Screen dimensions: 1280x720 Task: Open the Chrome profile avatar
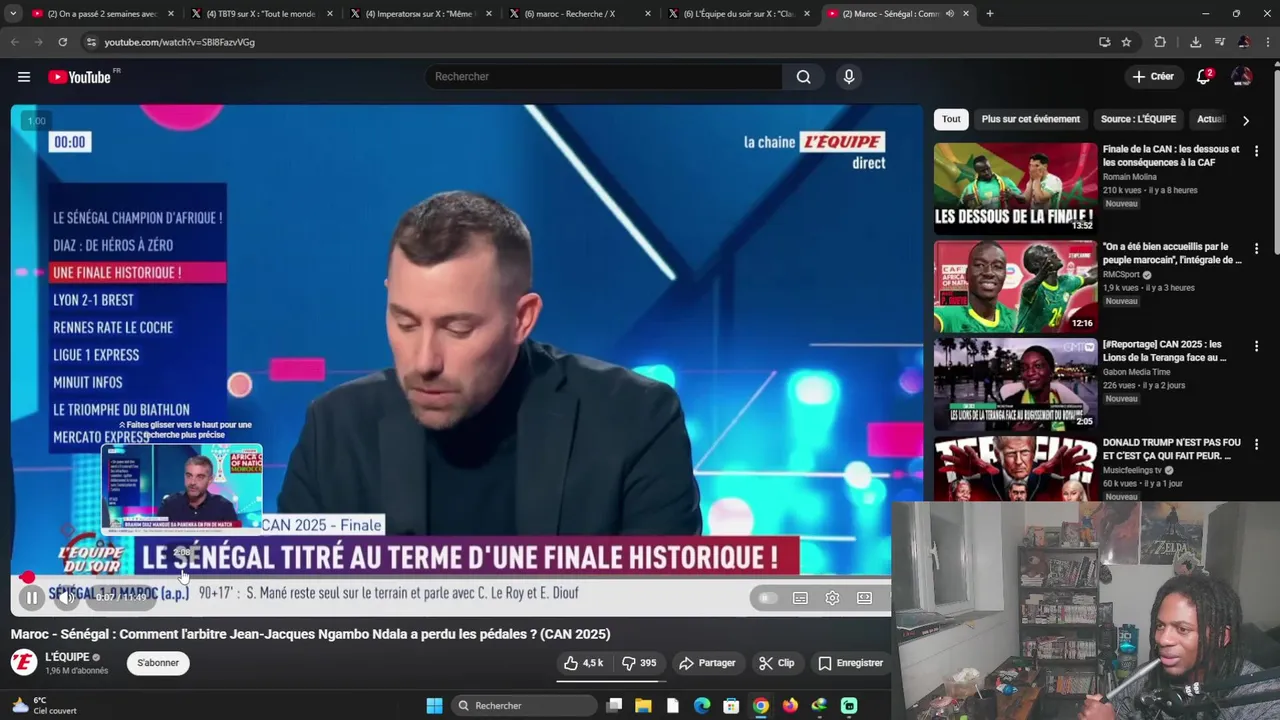coord(1243,42)
